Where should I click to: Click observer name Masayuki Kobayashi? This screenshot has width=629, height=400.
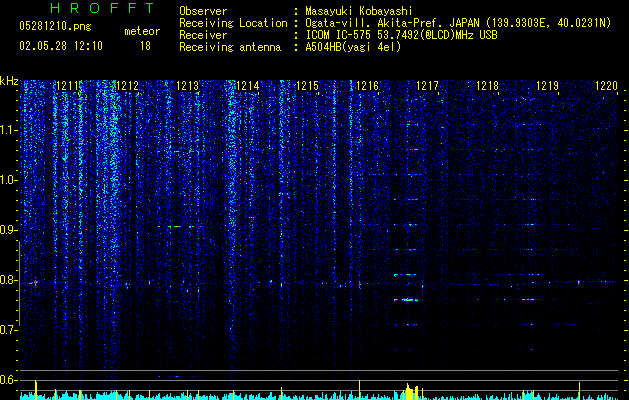click(359, 11)
